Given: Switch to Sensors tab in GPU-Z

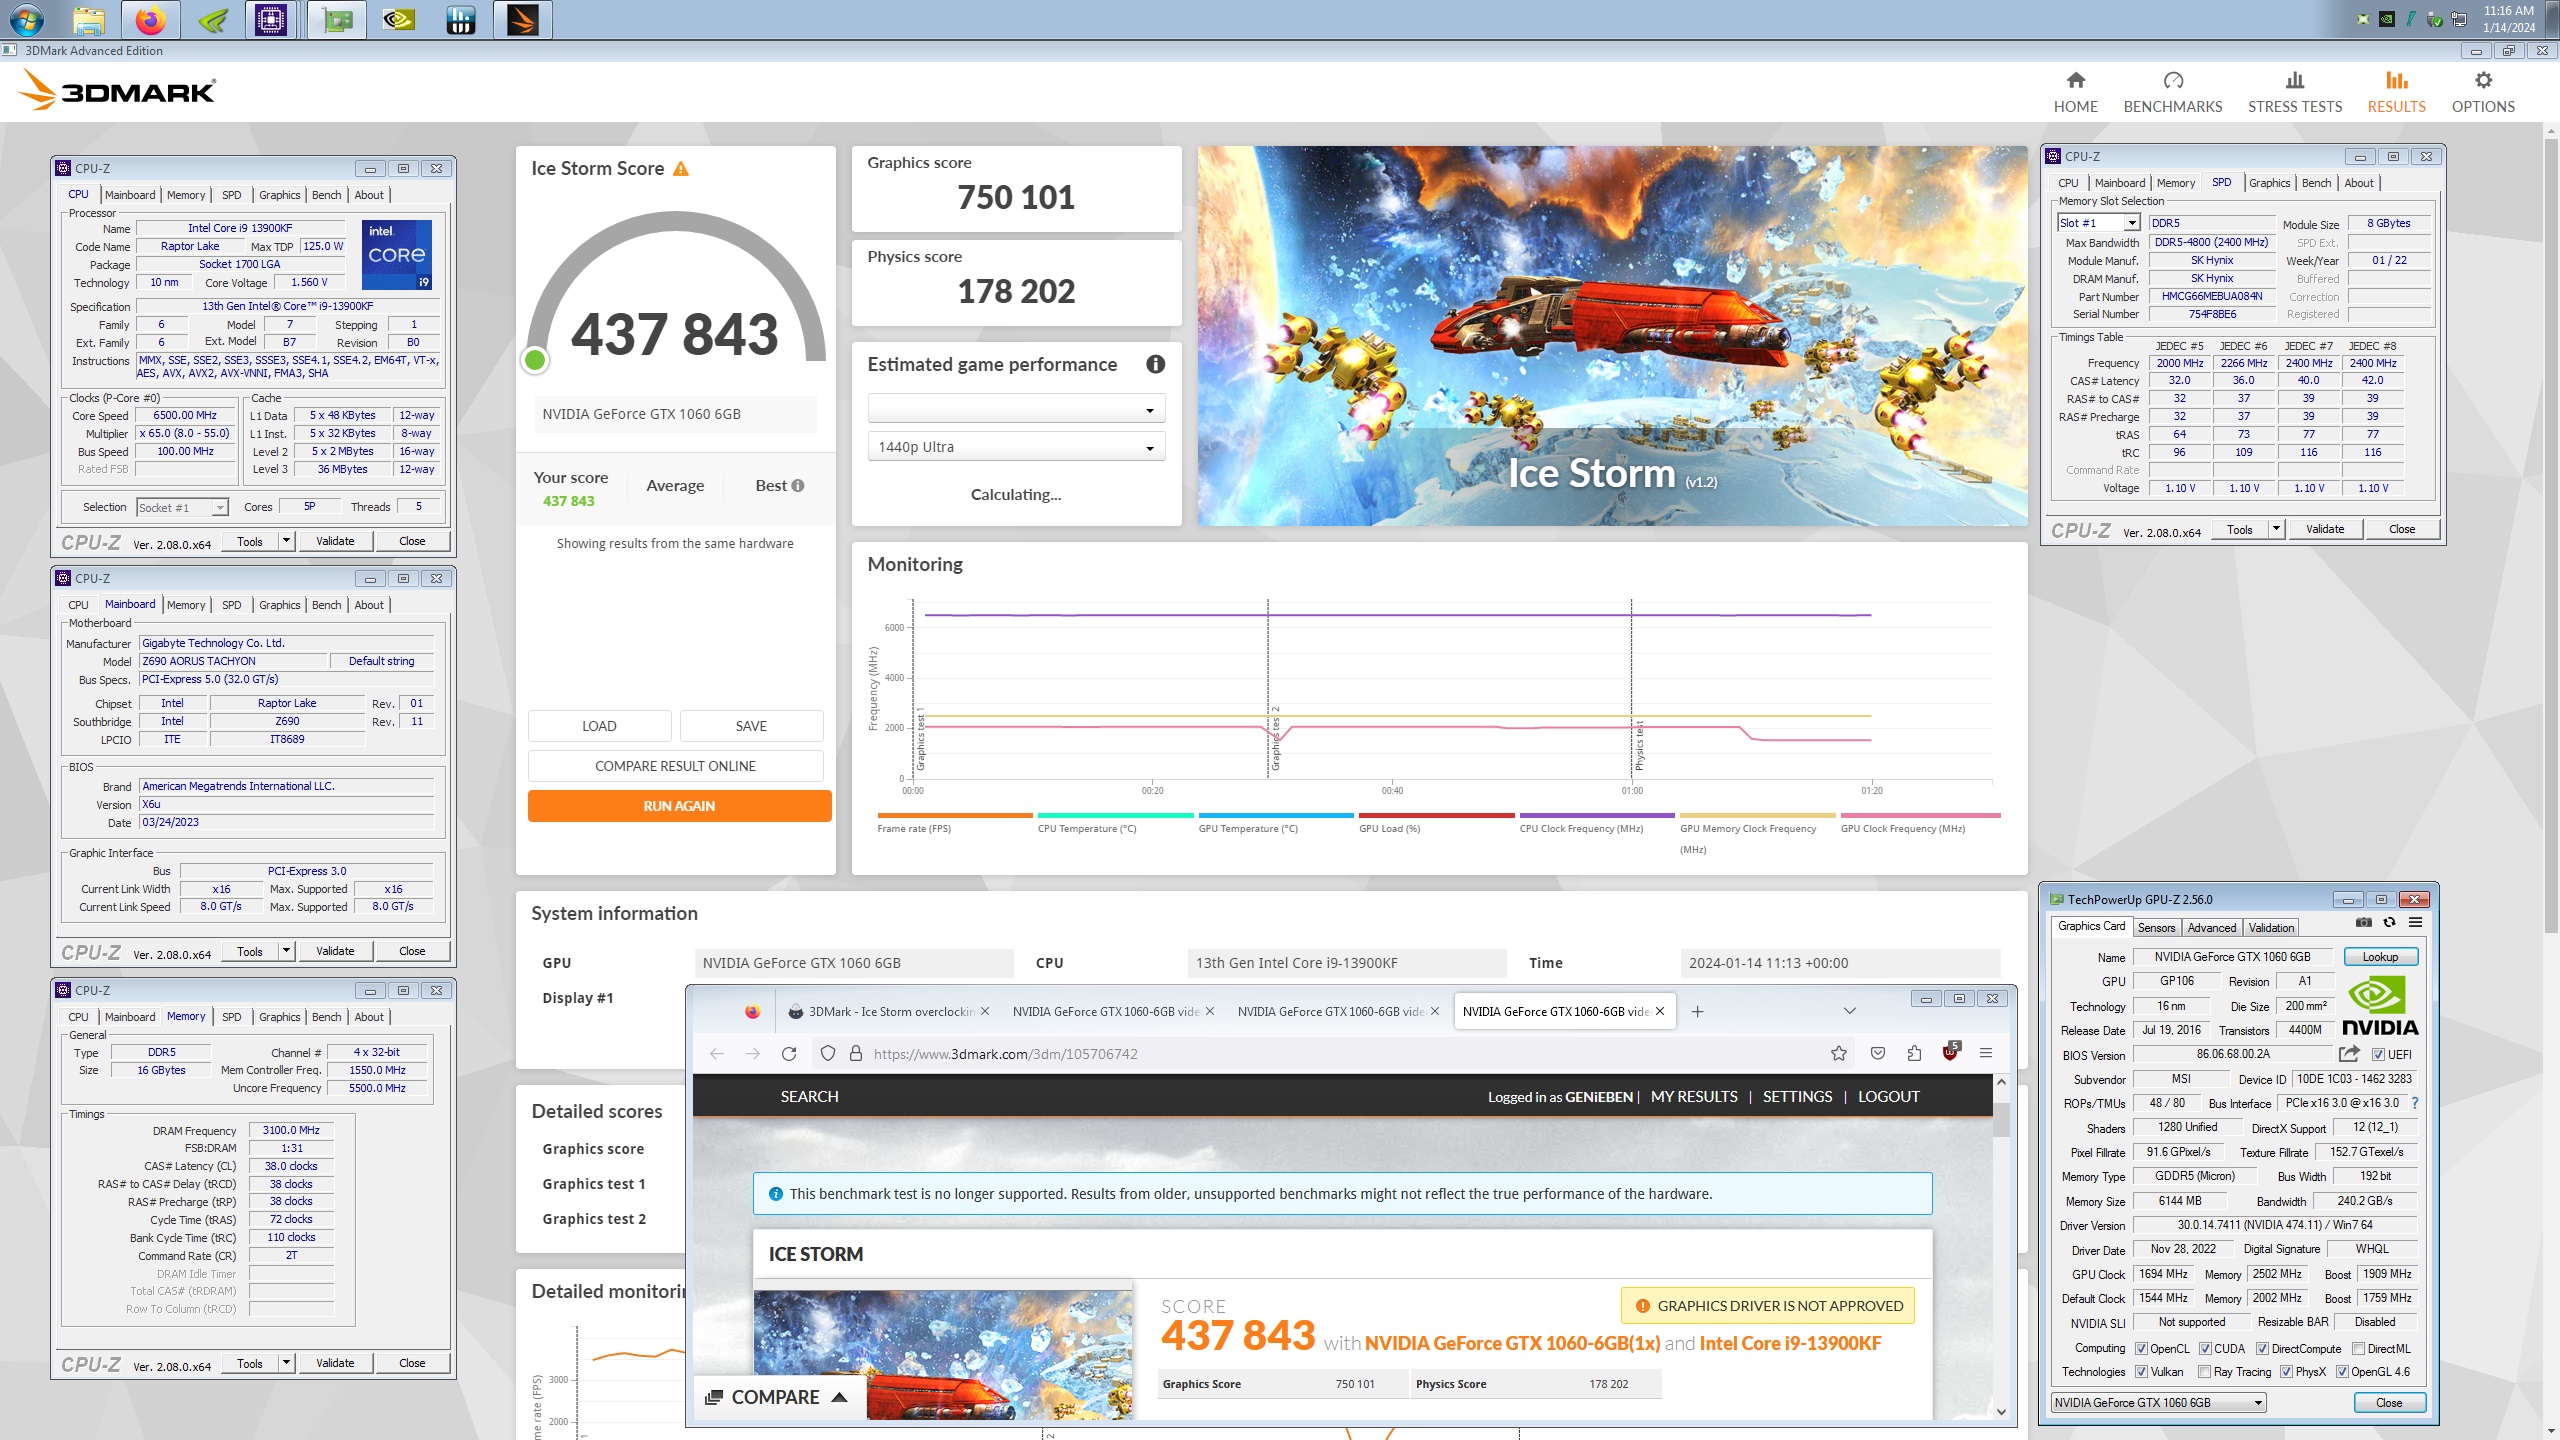Looking at the screenshot, I should (2156, 928).
